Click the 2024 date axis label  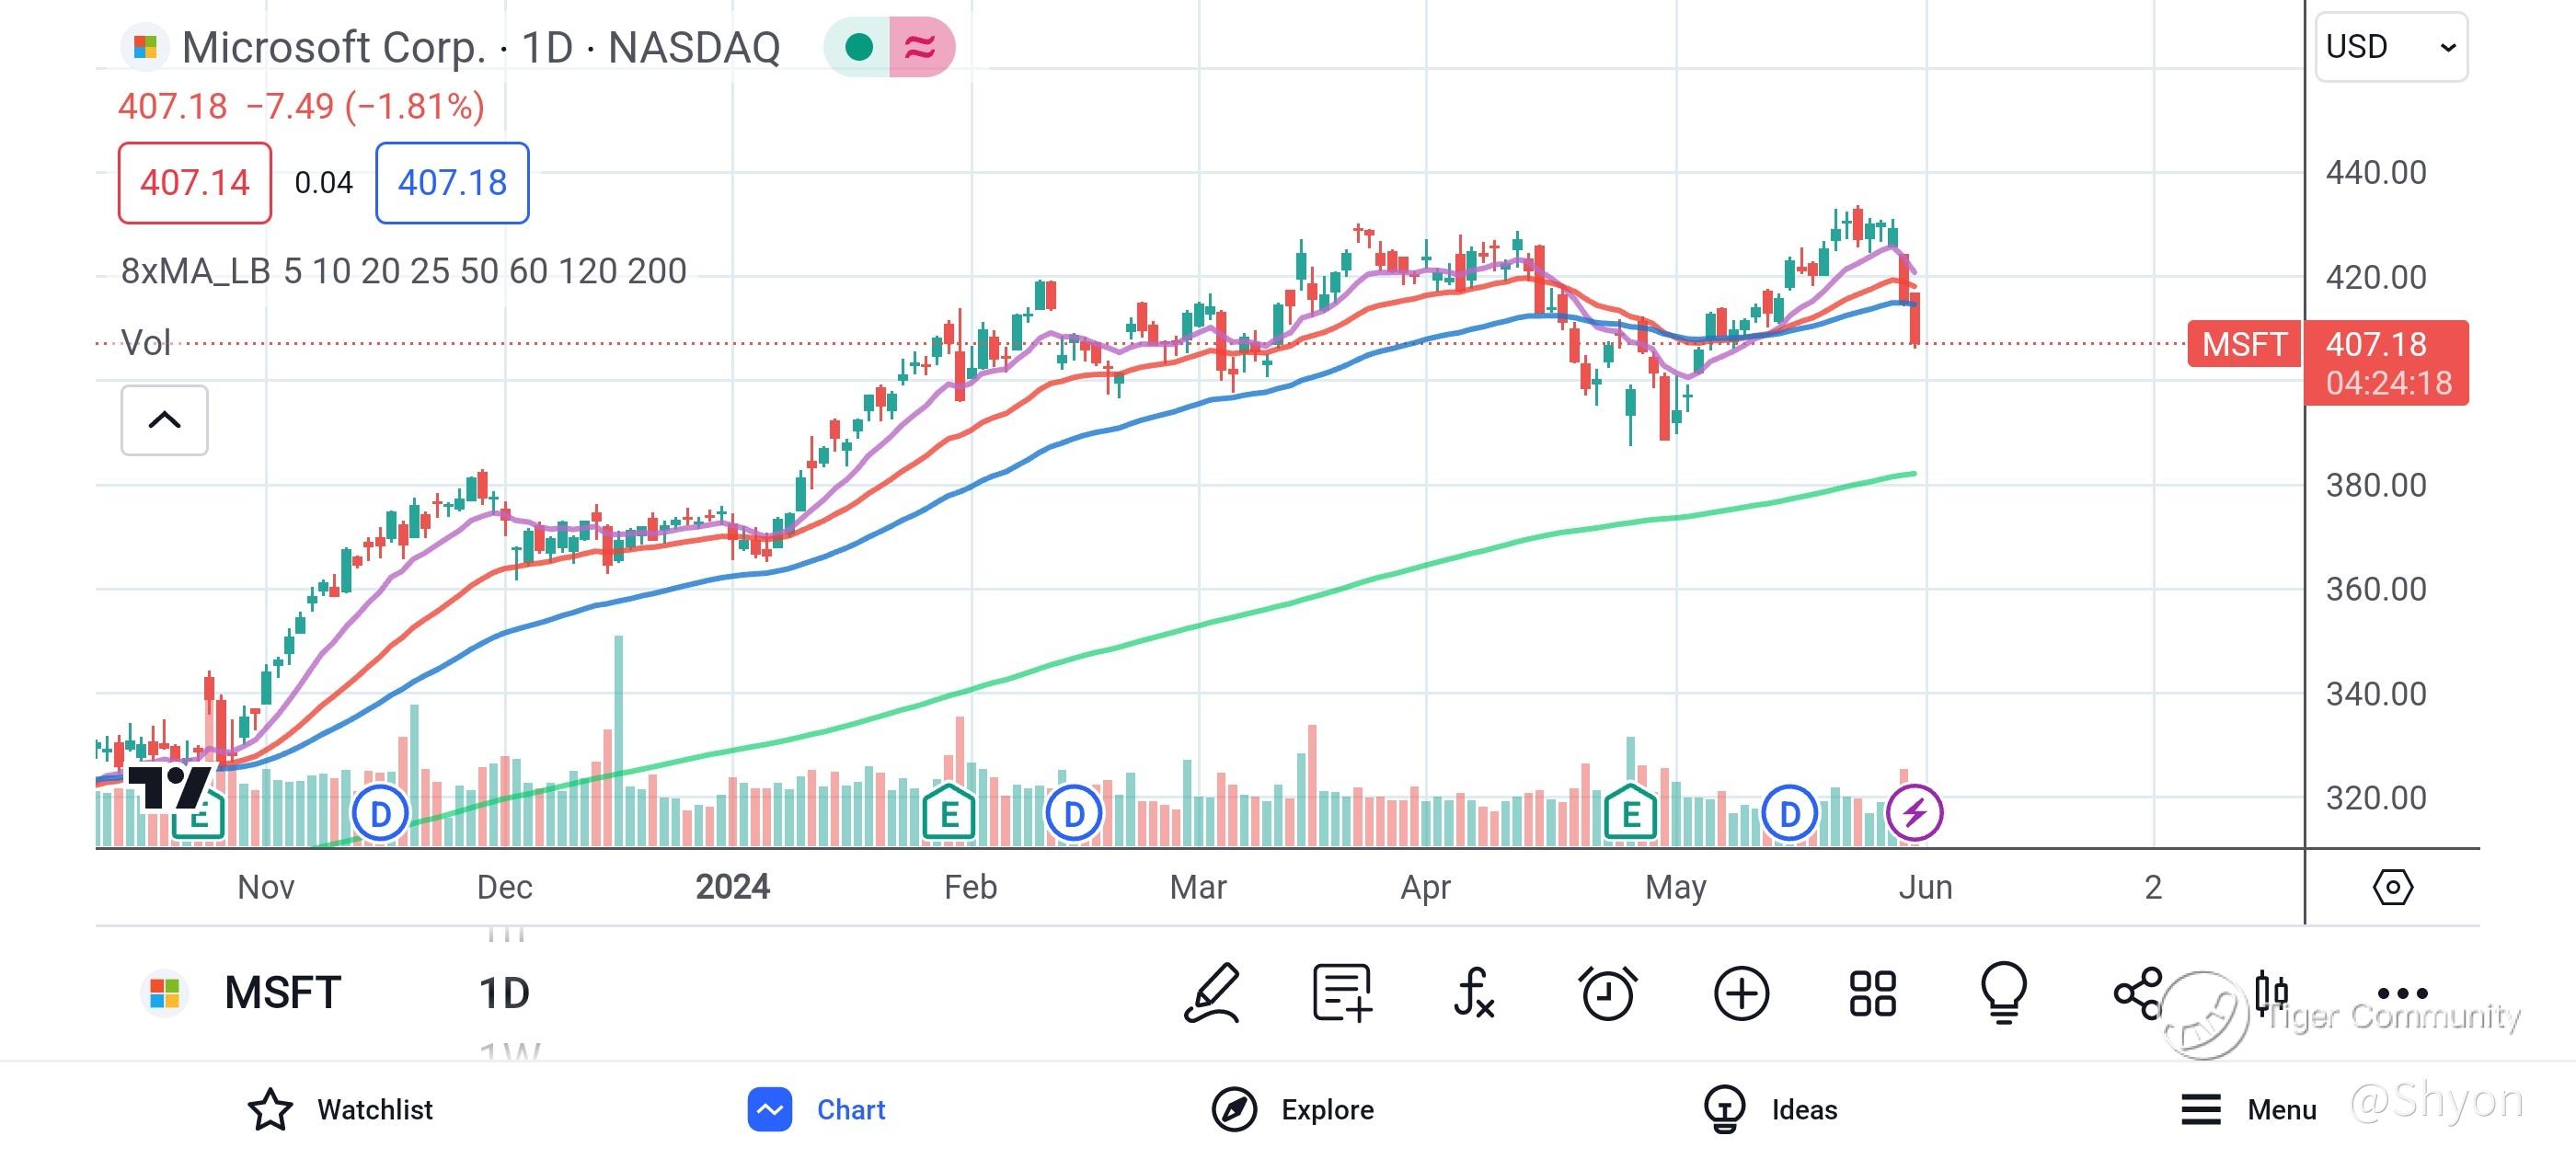pyautogui.click(x=733, y=887)
